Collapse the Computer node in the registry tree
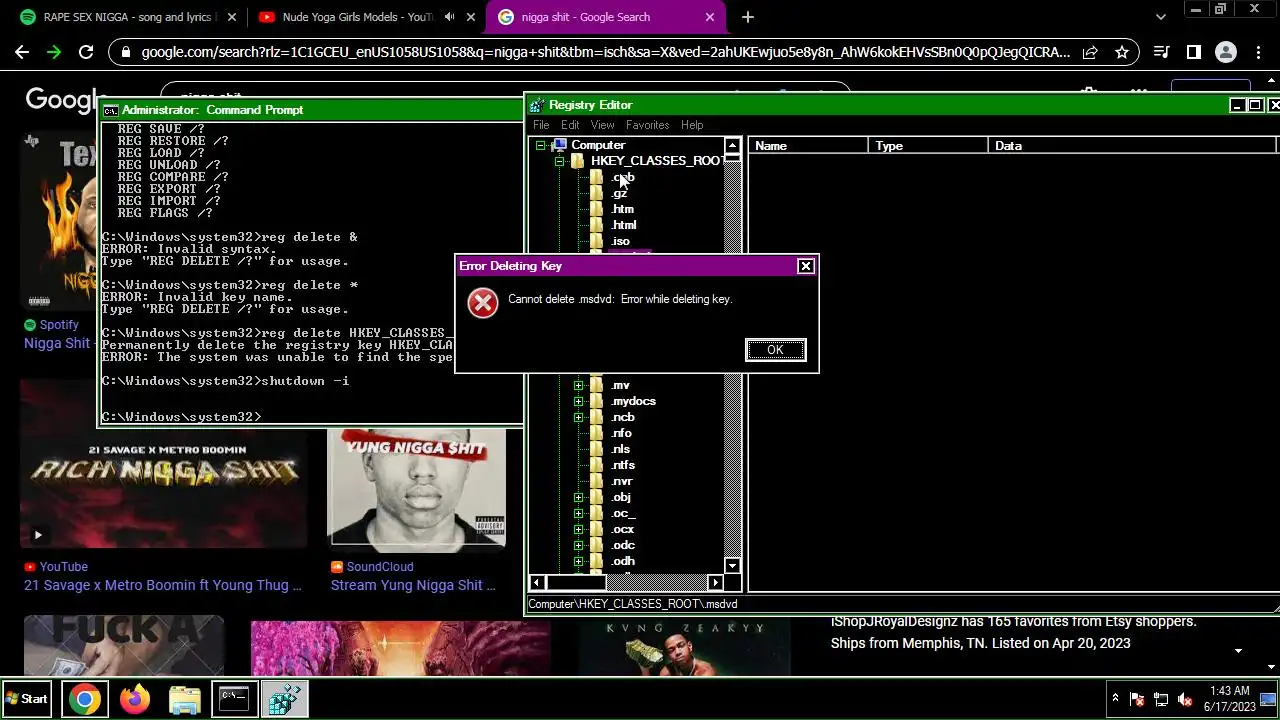 pyautogui.click(x=541, y=145)
